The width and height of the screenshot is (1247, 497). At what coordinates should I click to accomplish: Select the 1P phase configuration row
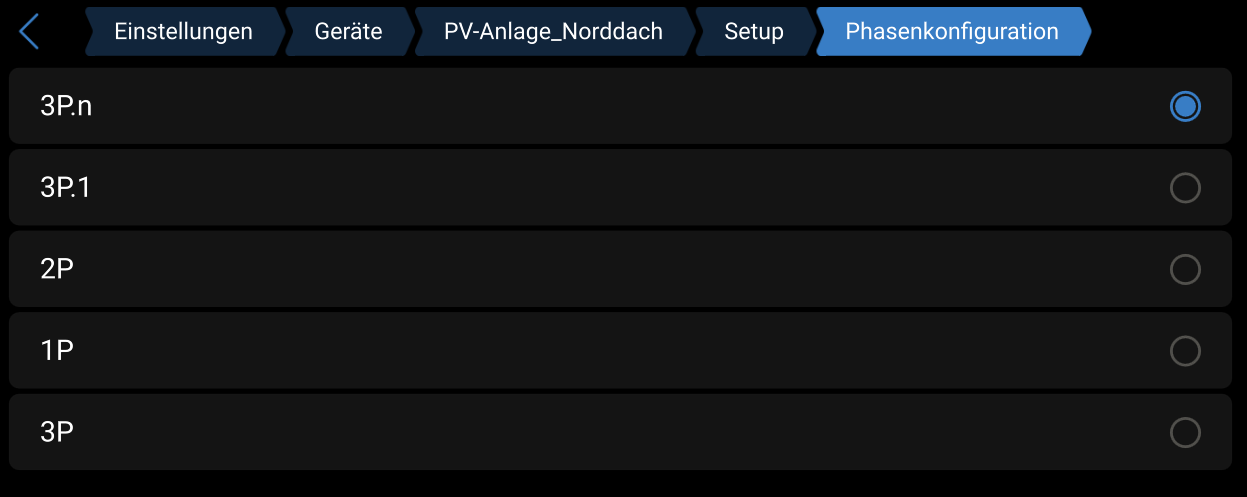point(620,351)
